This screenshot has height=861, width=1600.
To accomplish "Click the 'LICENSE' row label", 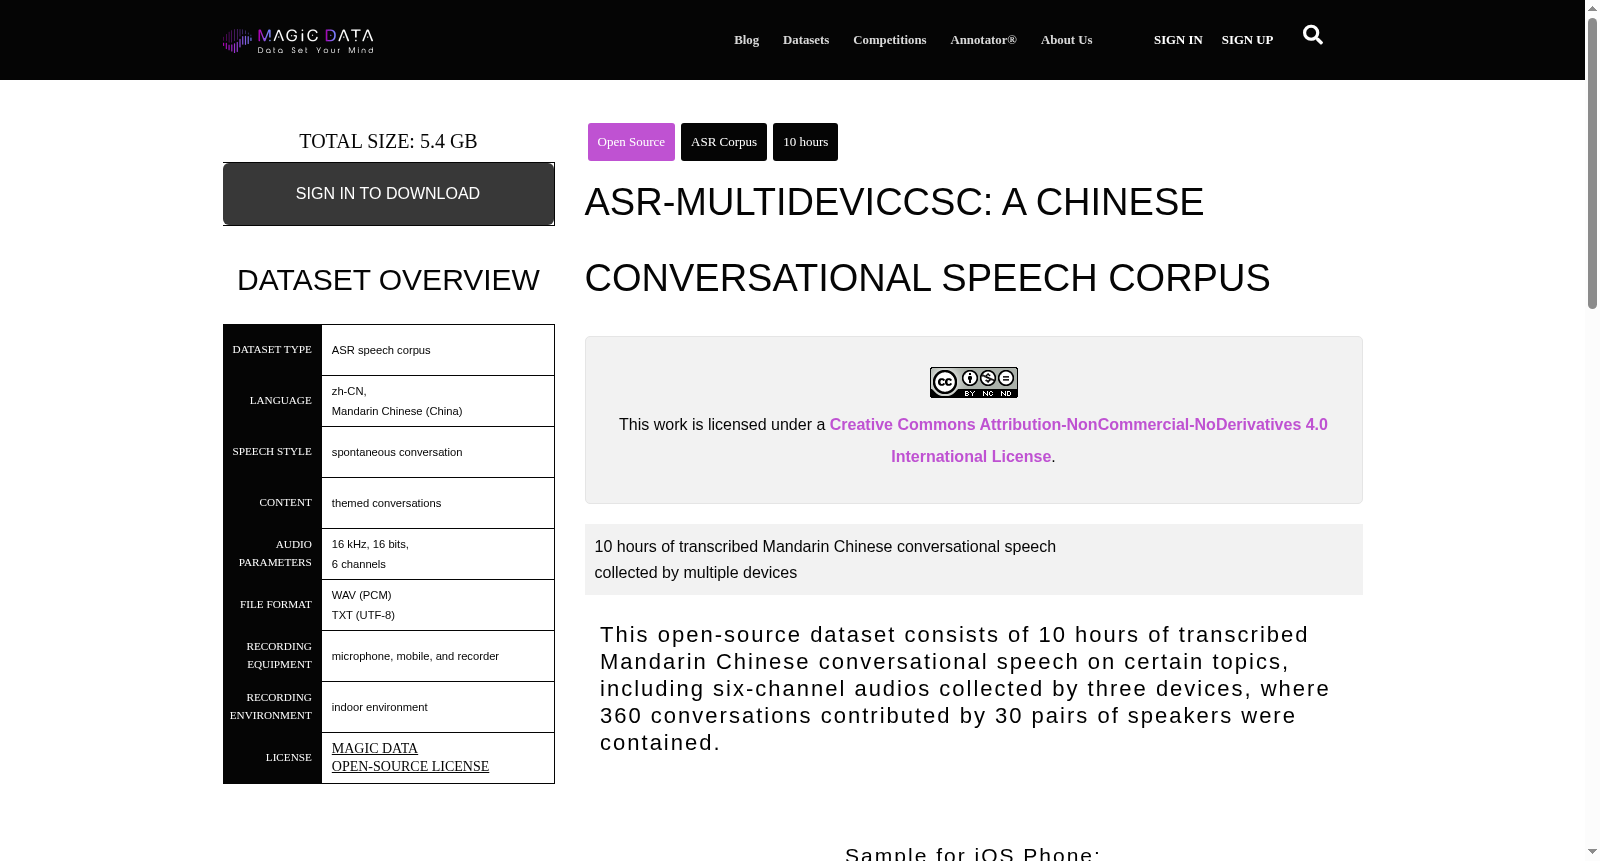I will click(289, 757).
